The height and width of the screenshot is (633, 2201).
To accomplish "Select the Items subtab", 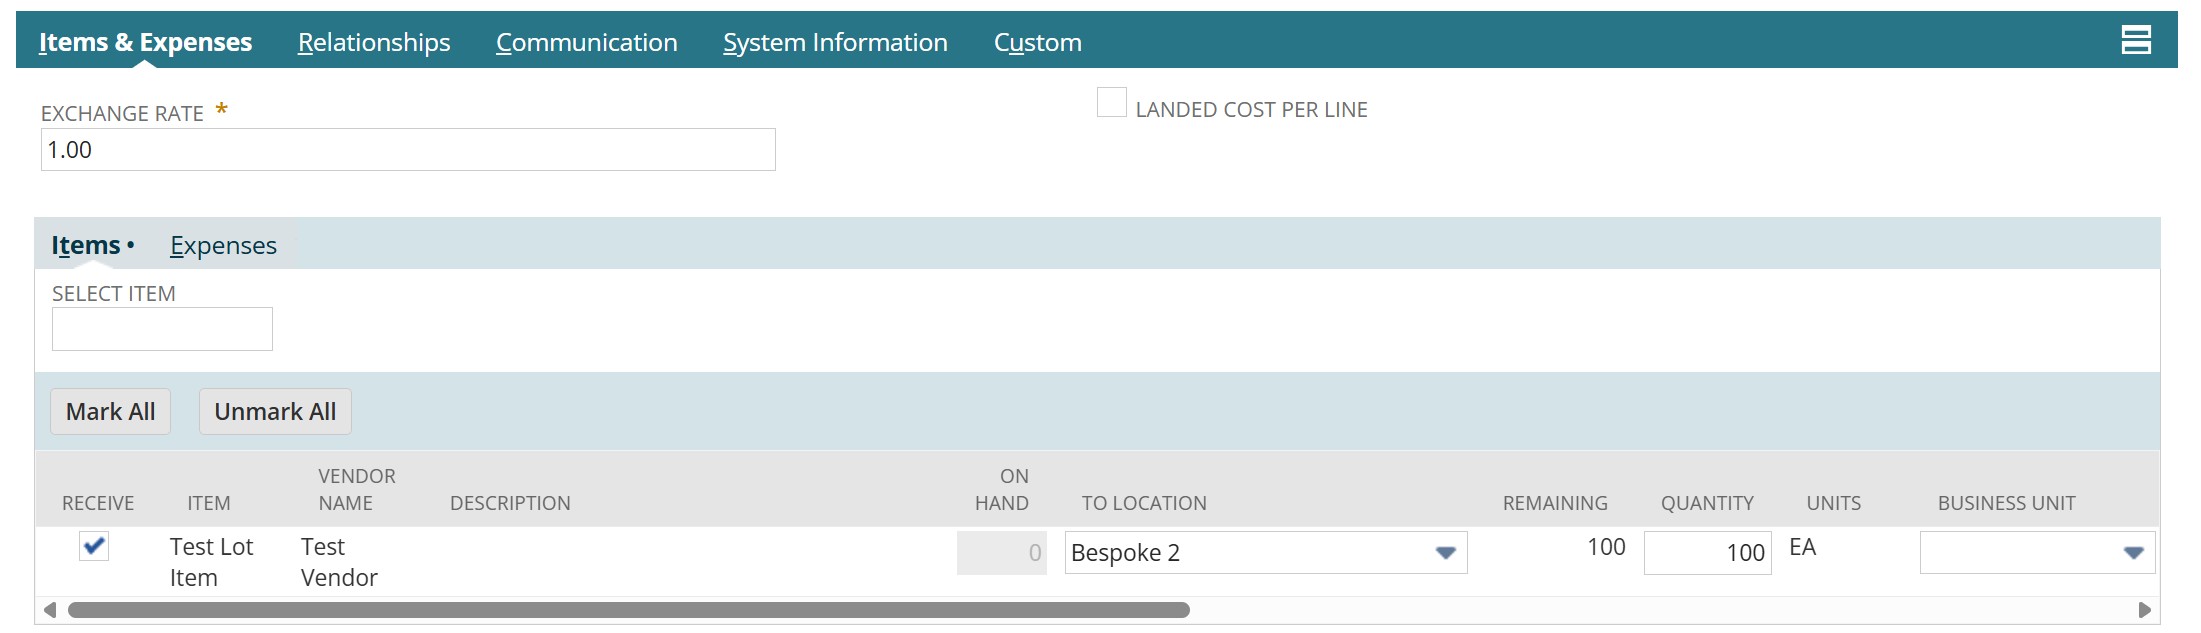I will coord(86,245).
